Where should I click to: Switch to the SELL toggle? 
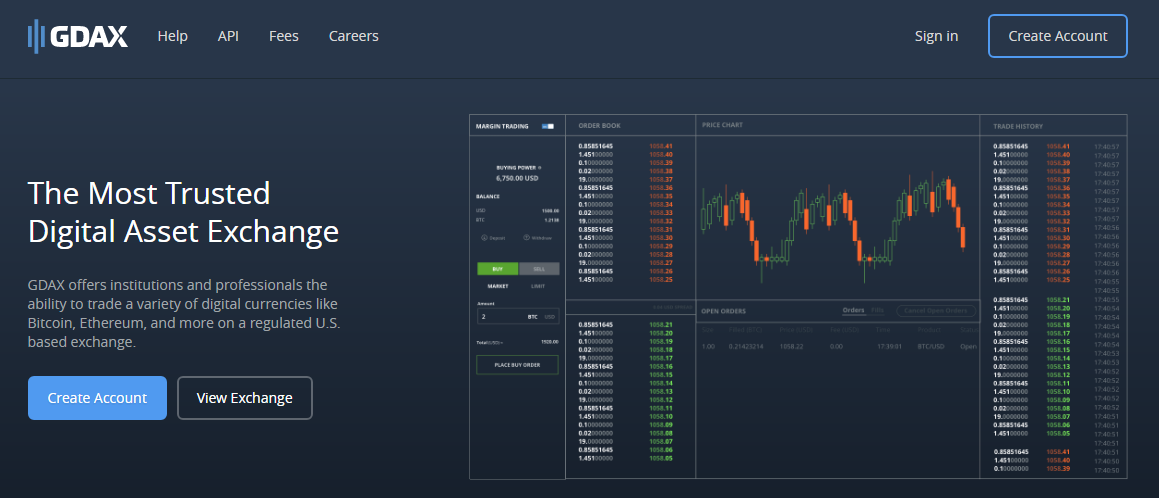coord(539,269)
